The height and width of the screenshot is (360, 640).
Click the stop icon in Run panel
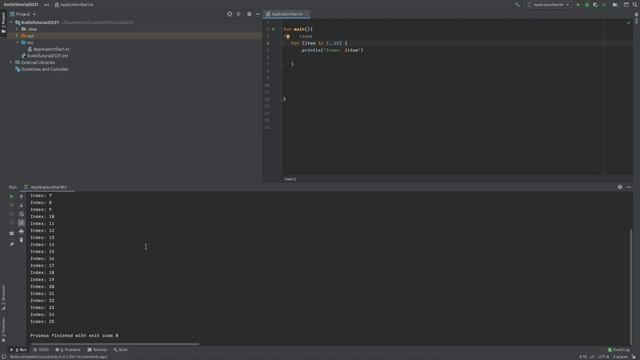11,205
